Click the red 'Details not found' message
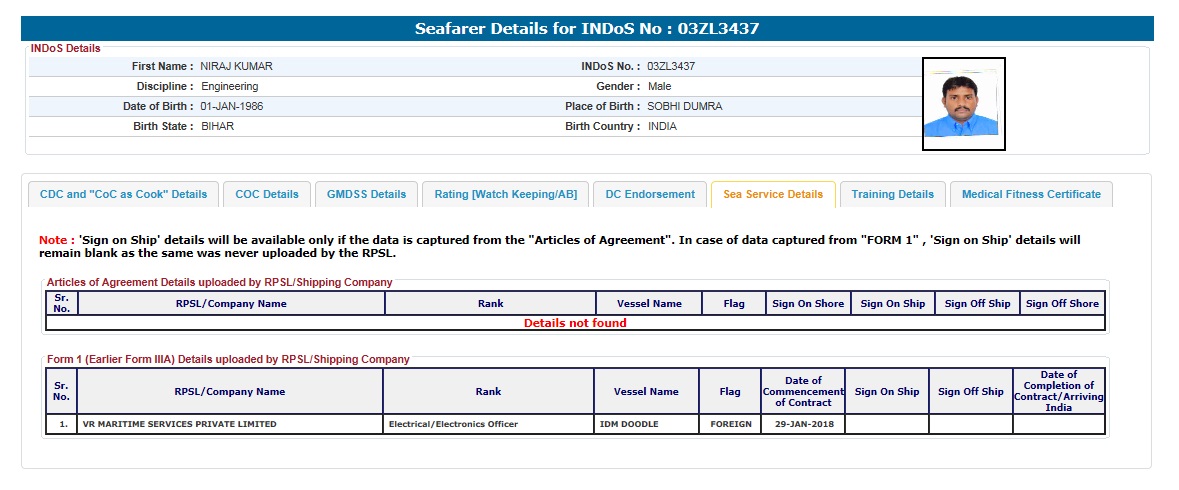 coord(575,323)
